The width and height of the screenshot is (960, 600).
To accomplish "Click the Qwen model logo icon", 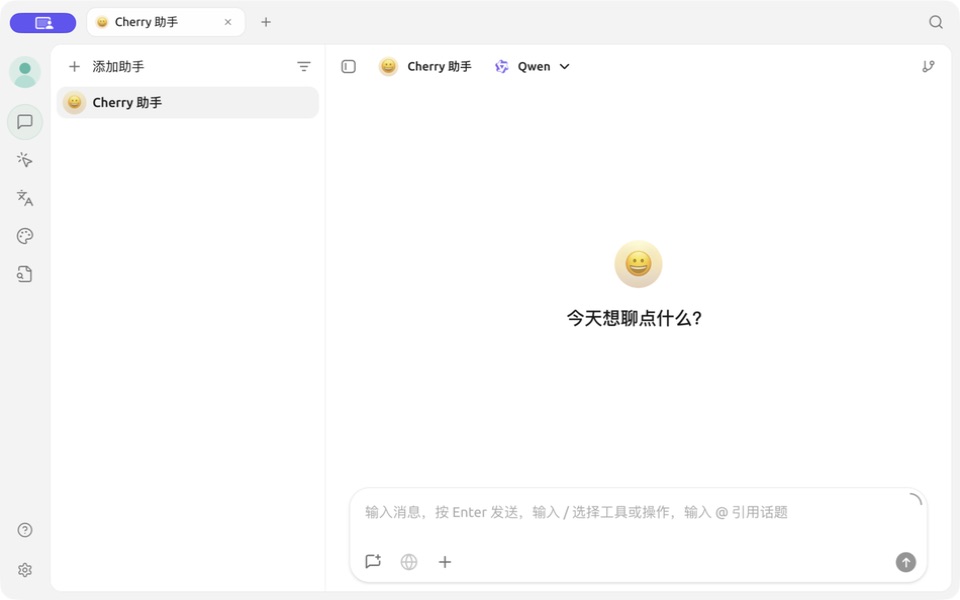I will tap(502, 66).
